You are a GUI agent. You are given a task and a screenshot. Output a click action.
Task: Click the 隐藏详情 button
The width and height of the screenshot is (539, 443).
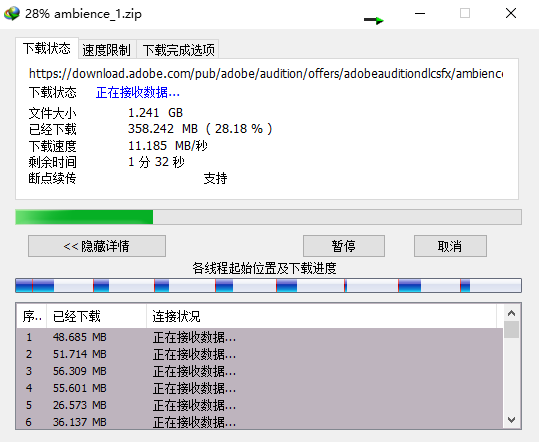pyautogui.click(x=97, y=246)
